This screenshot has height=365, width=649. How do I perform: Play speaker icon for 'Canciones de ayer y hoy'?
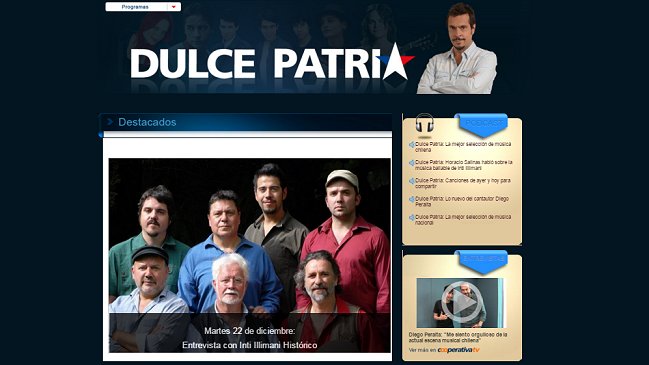point(411,181)
